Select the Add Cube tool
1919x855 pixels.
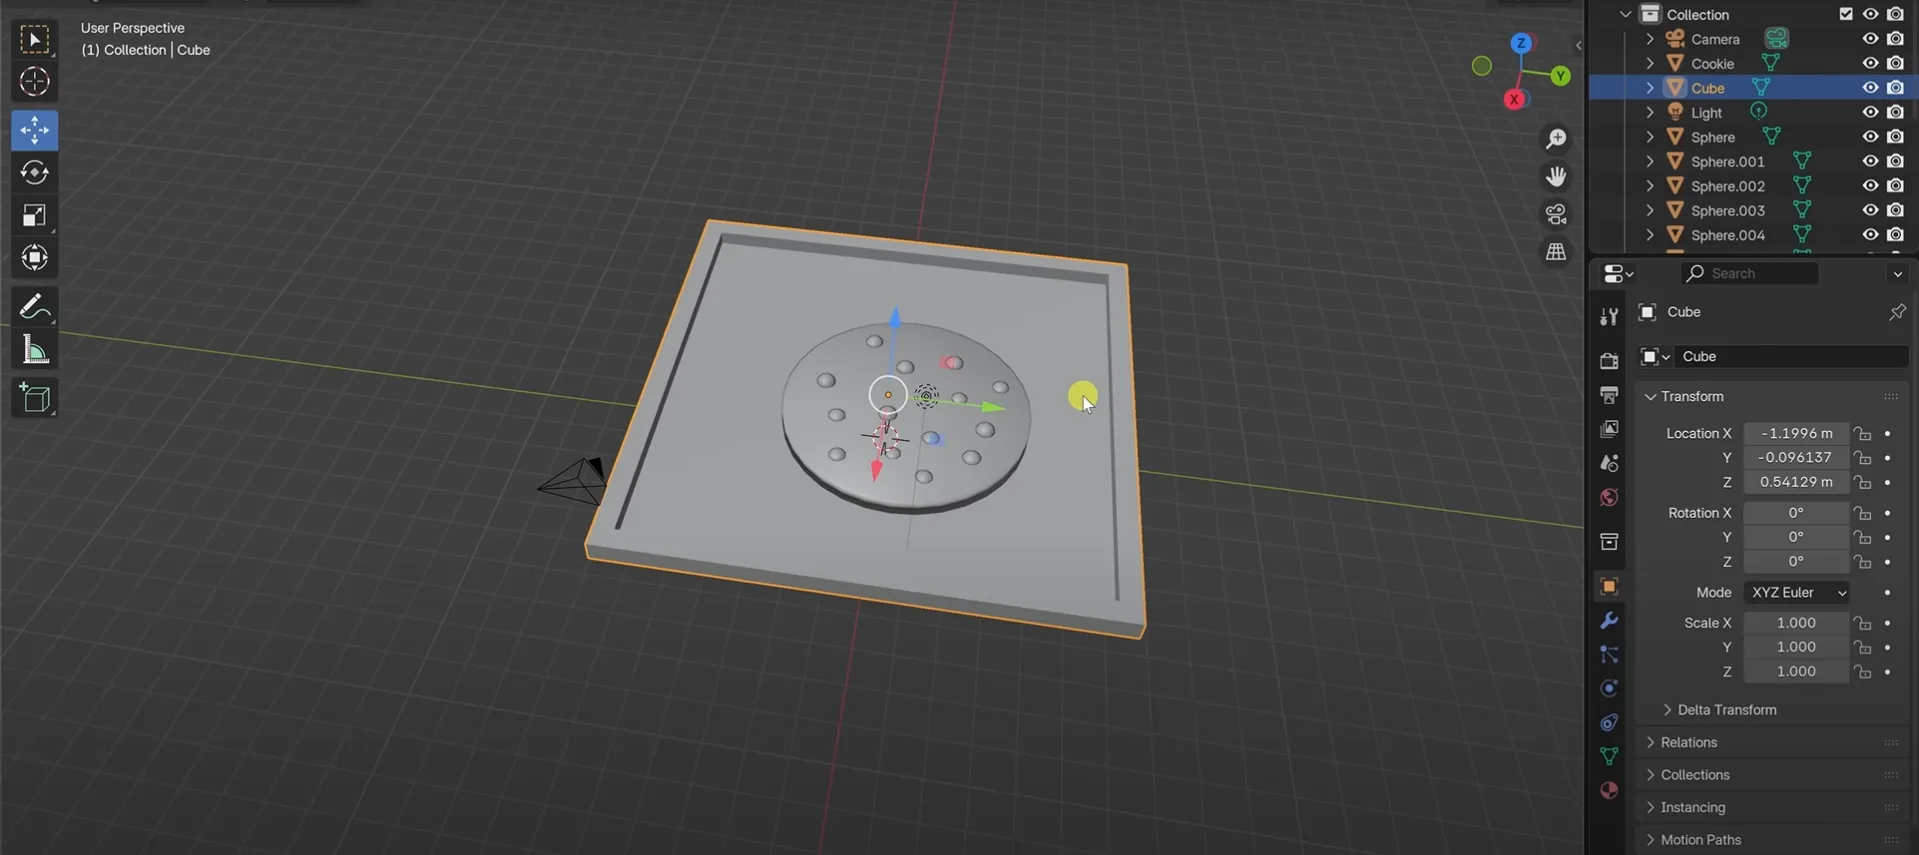pyautogui.click(x=34, y=399)
